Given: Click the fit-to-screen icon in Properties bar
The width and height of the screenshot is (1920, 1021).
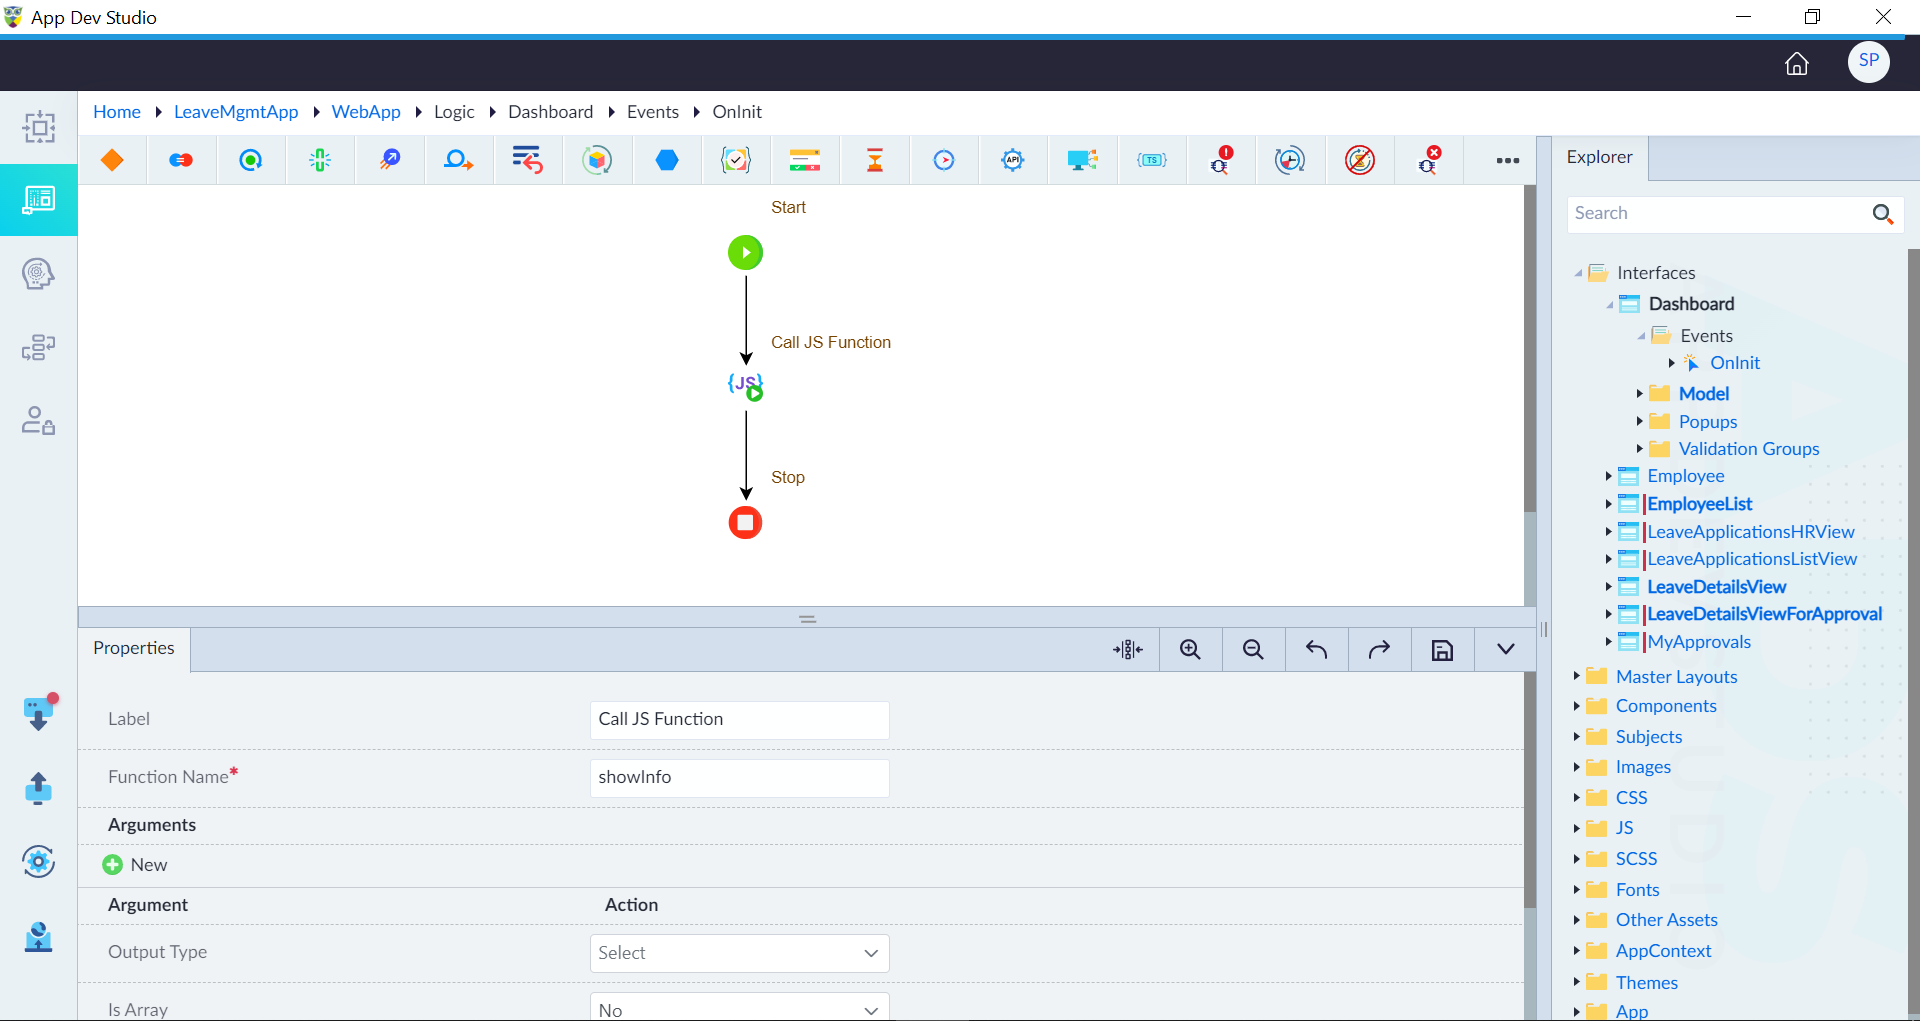Looking at the screenshot, I should pyautogui.click(x=1128, y=650).
